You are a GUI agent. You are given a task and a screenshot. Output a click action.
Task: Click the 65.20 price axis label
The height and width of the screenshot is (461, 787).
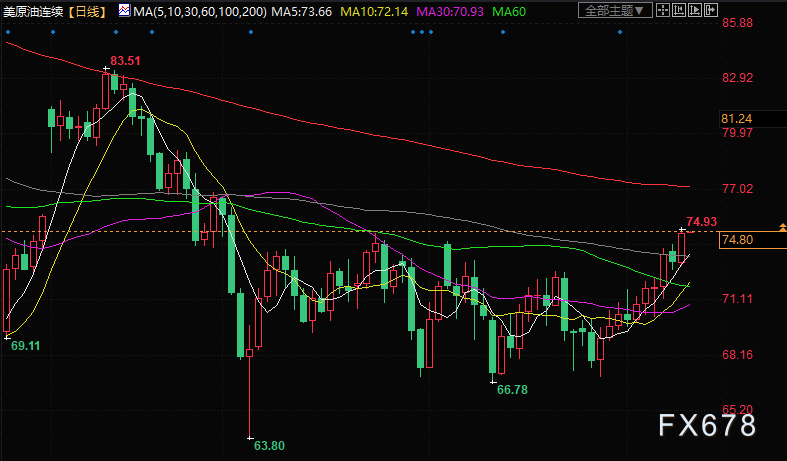(737, 409)
